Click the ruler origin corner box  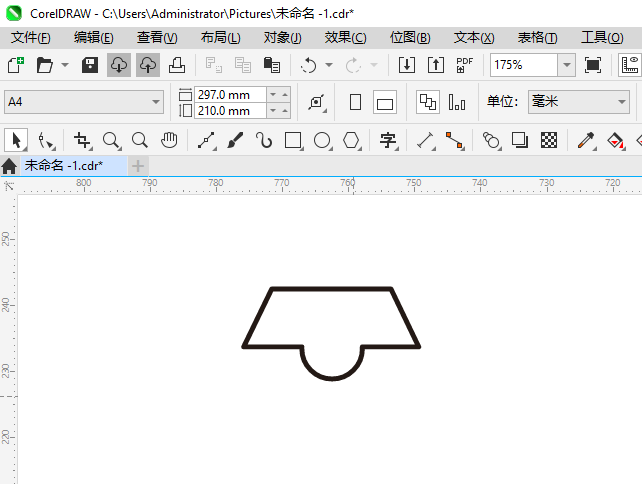point(9,185)
